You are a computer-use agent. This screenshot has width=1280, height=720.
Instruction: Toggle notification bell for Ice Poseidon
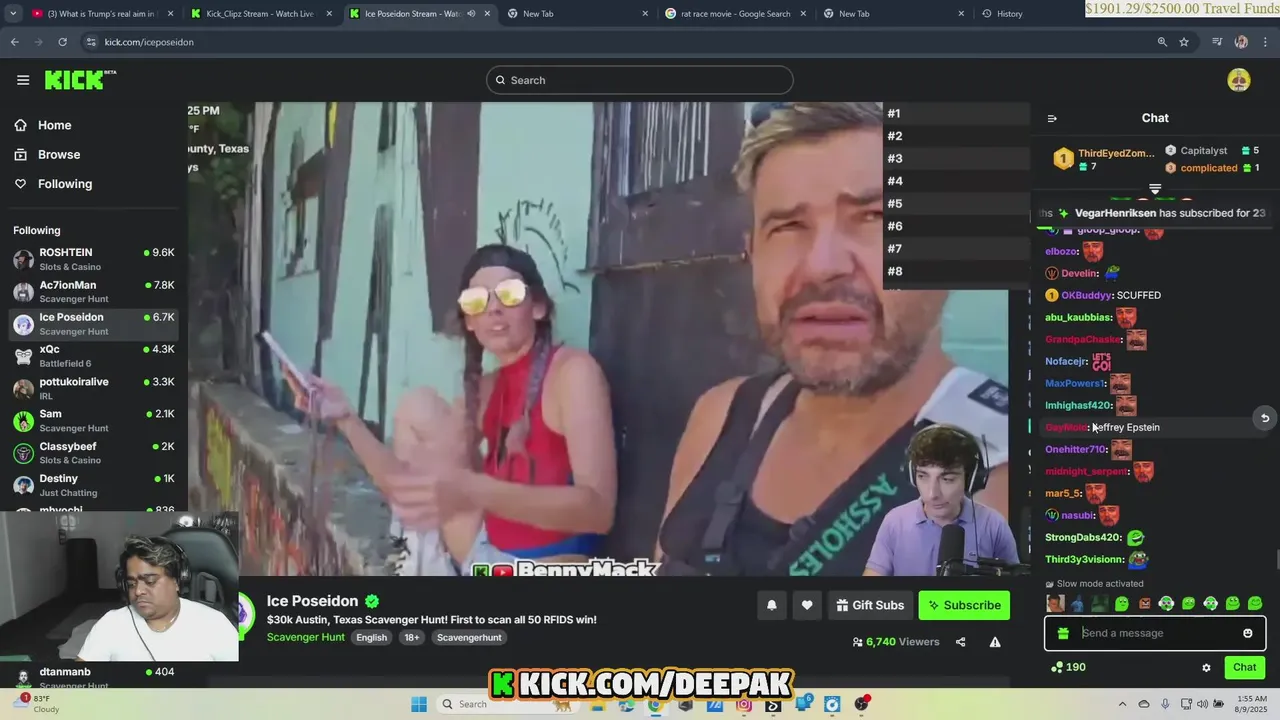coord(772,605)
